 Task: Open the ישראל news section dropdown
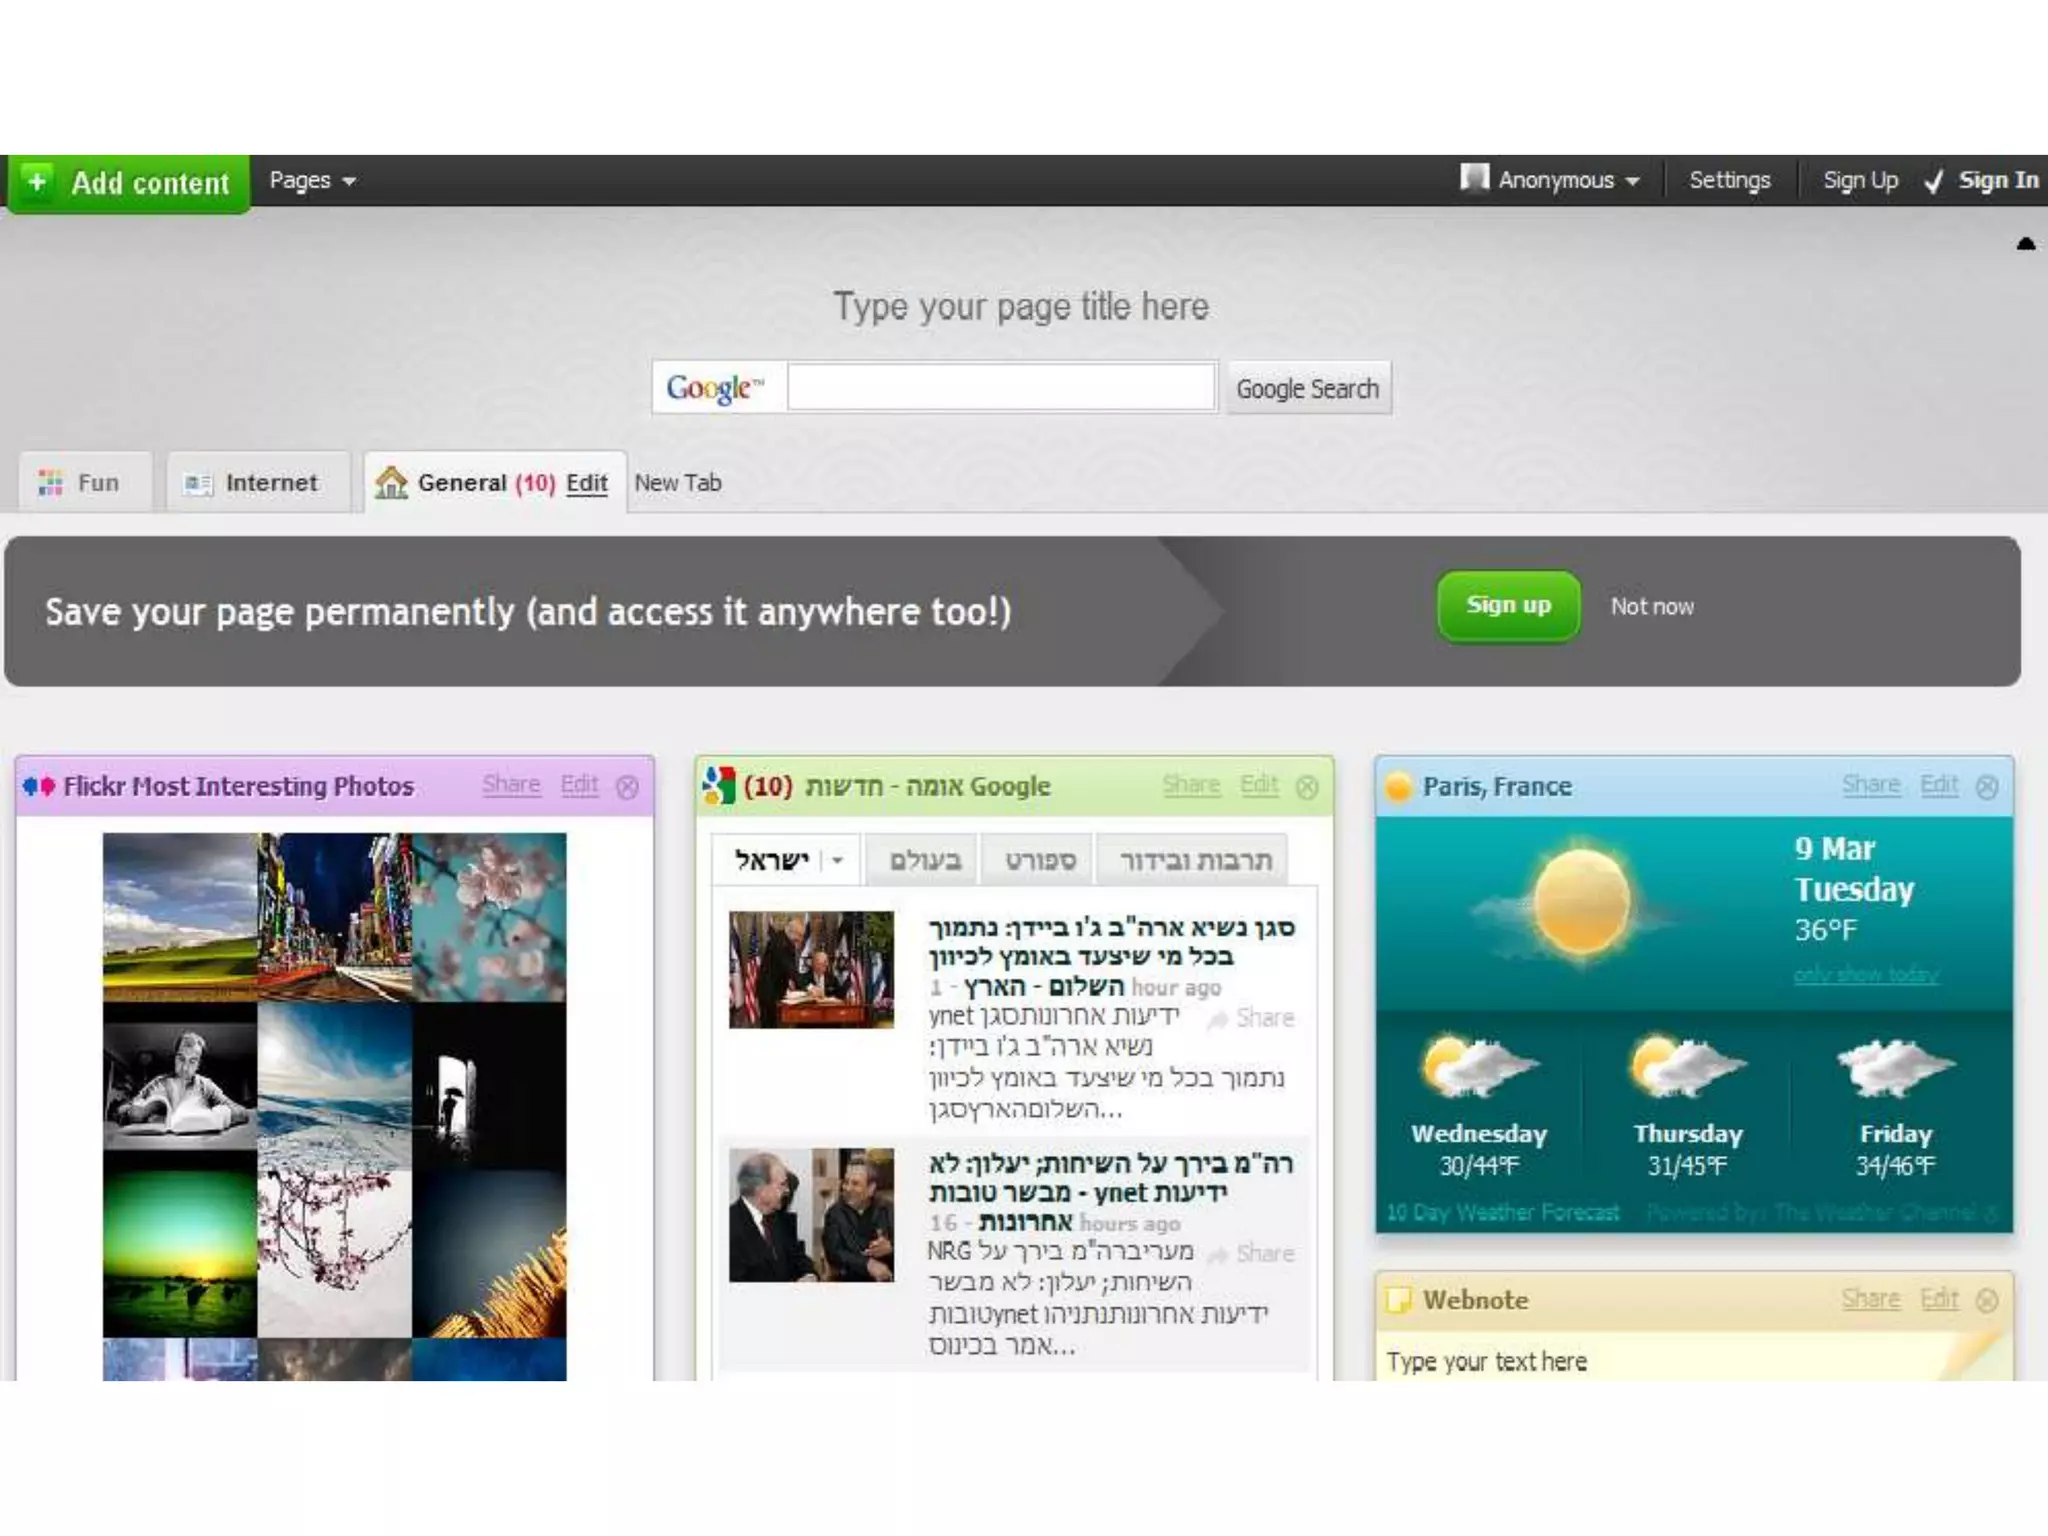[838, 860]
